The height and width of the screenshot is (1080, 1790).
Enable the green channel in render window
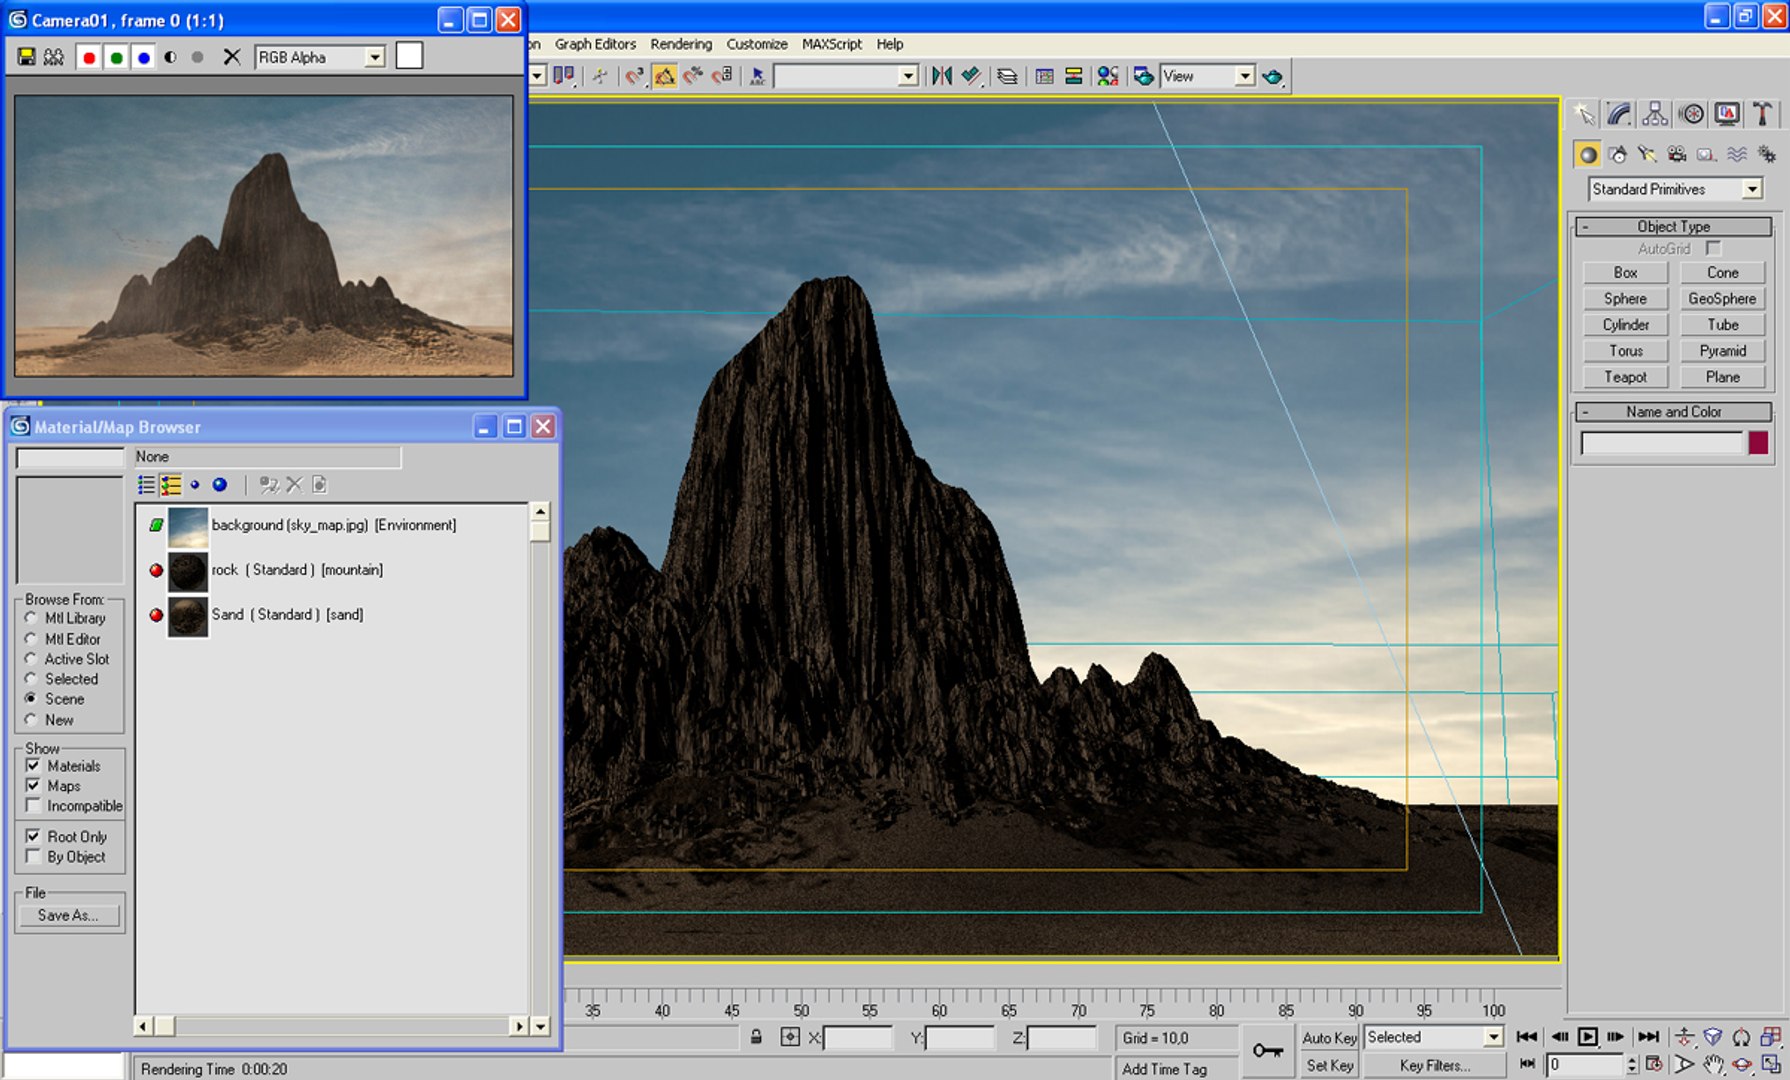pyautogui.click(x=116, y=57)
